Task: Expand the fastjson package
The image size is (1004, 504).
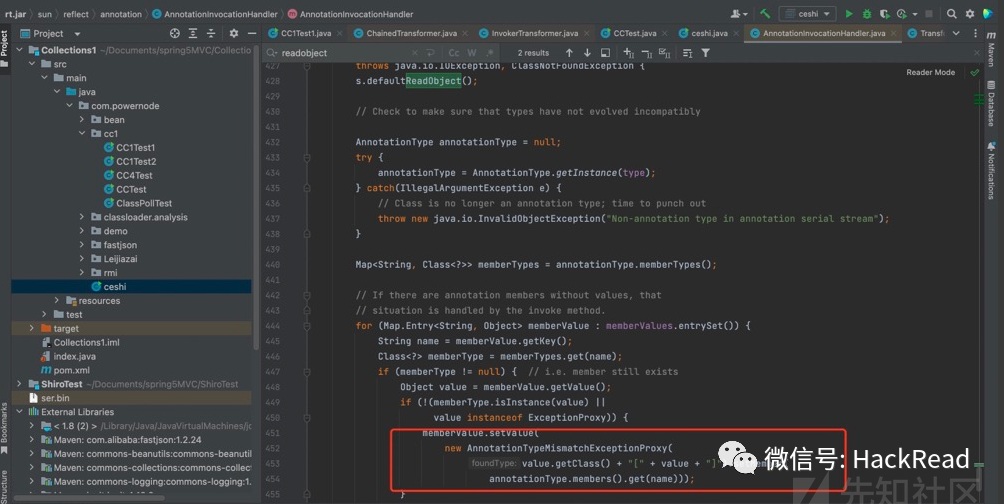Action: click(x=82, y=245)
